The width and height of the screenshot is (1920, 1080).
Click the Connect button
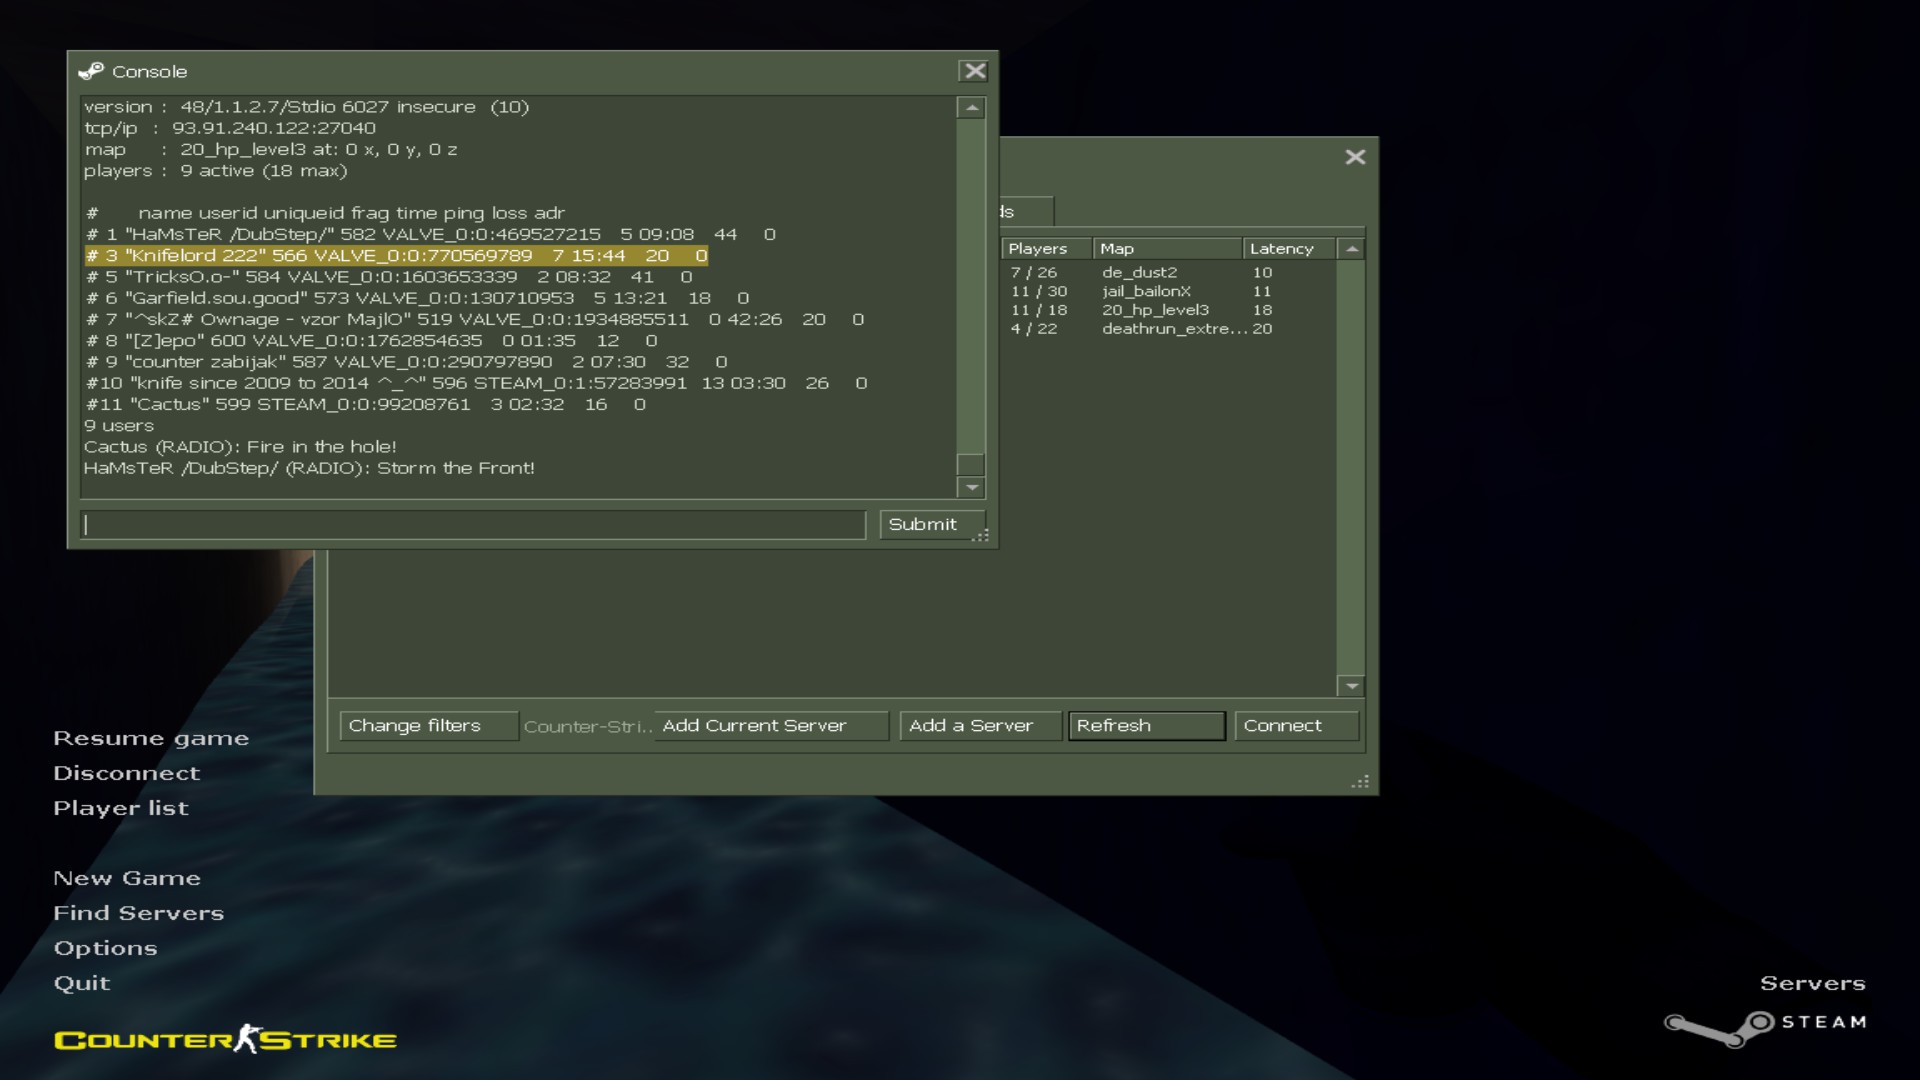(x=1297, y=726)
